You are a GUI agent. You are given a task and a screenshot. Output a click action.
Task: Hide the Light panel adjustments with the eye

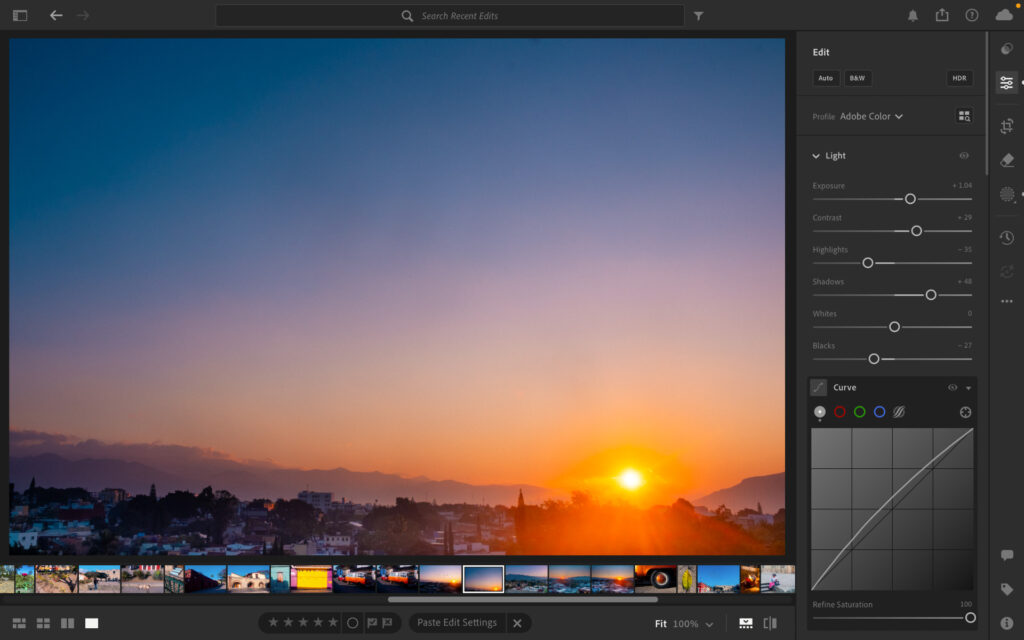[x=963, y=155]
